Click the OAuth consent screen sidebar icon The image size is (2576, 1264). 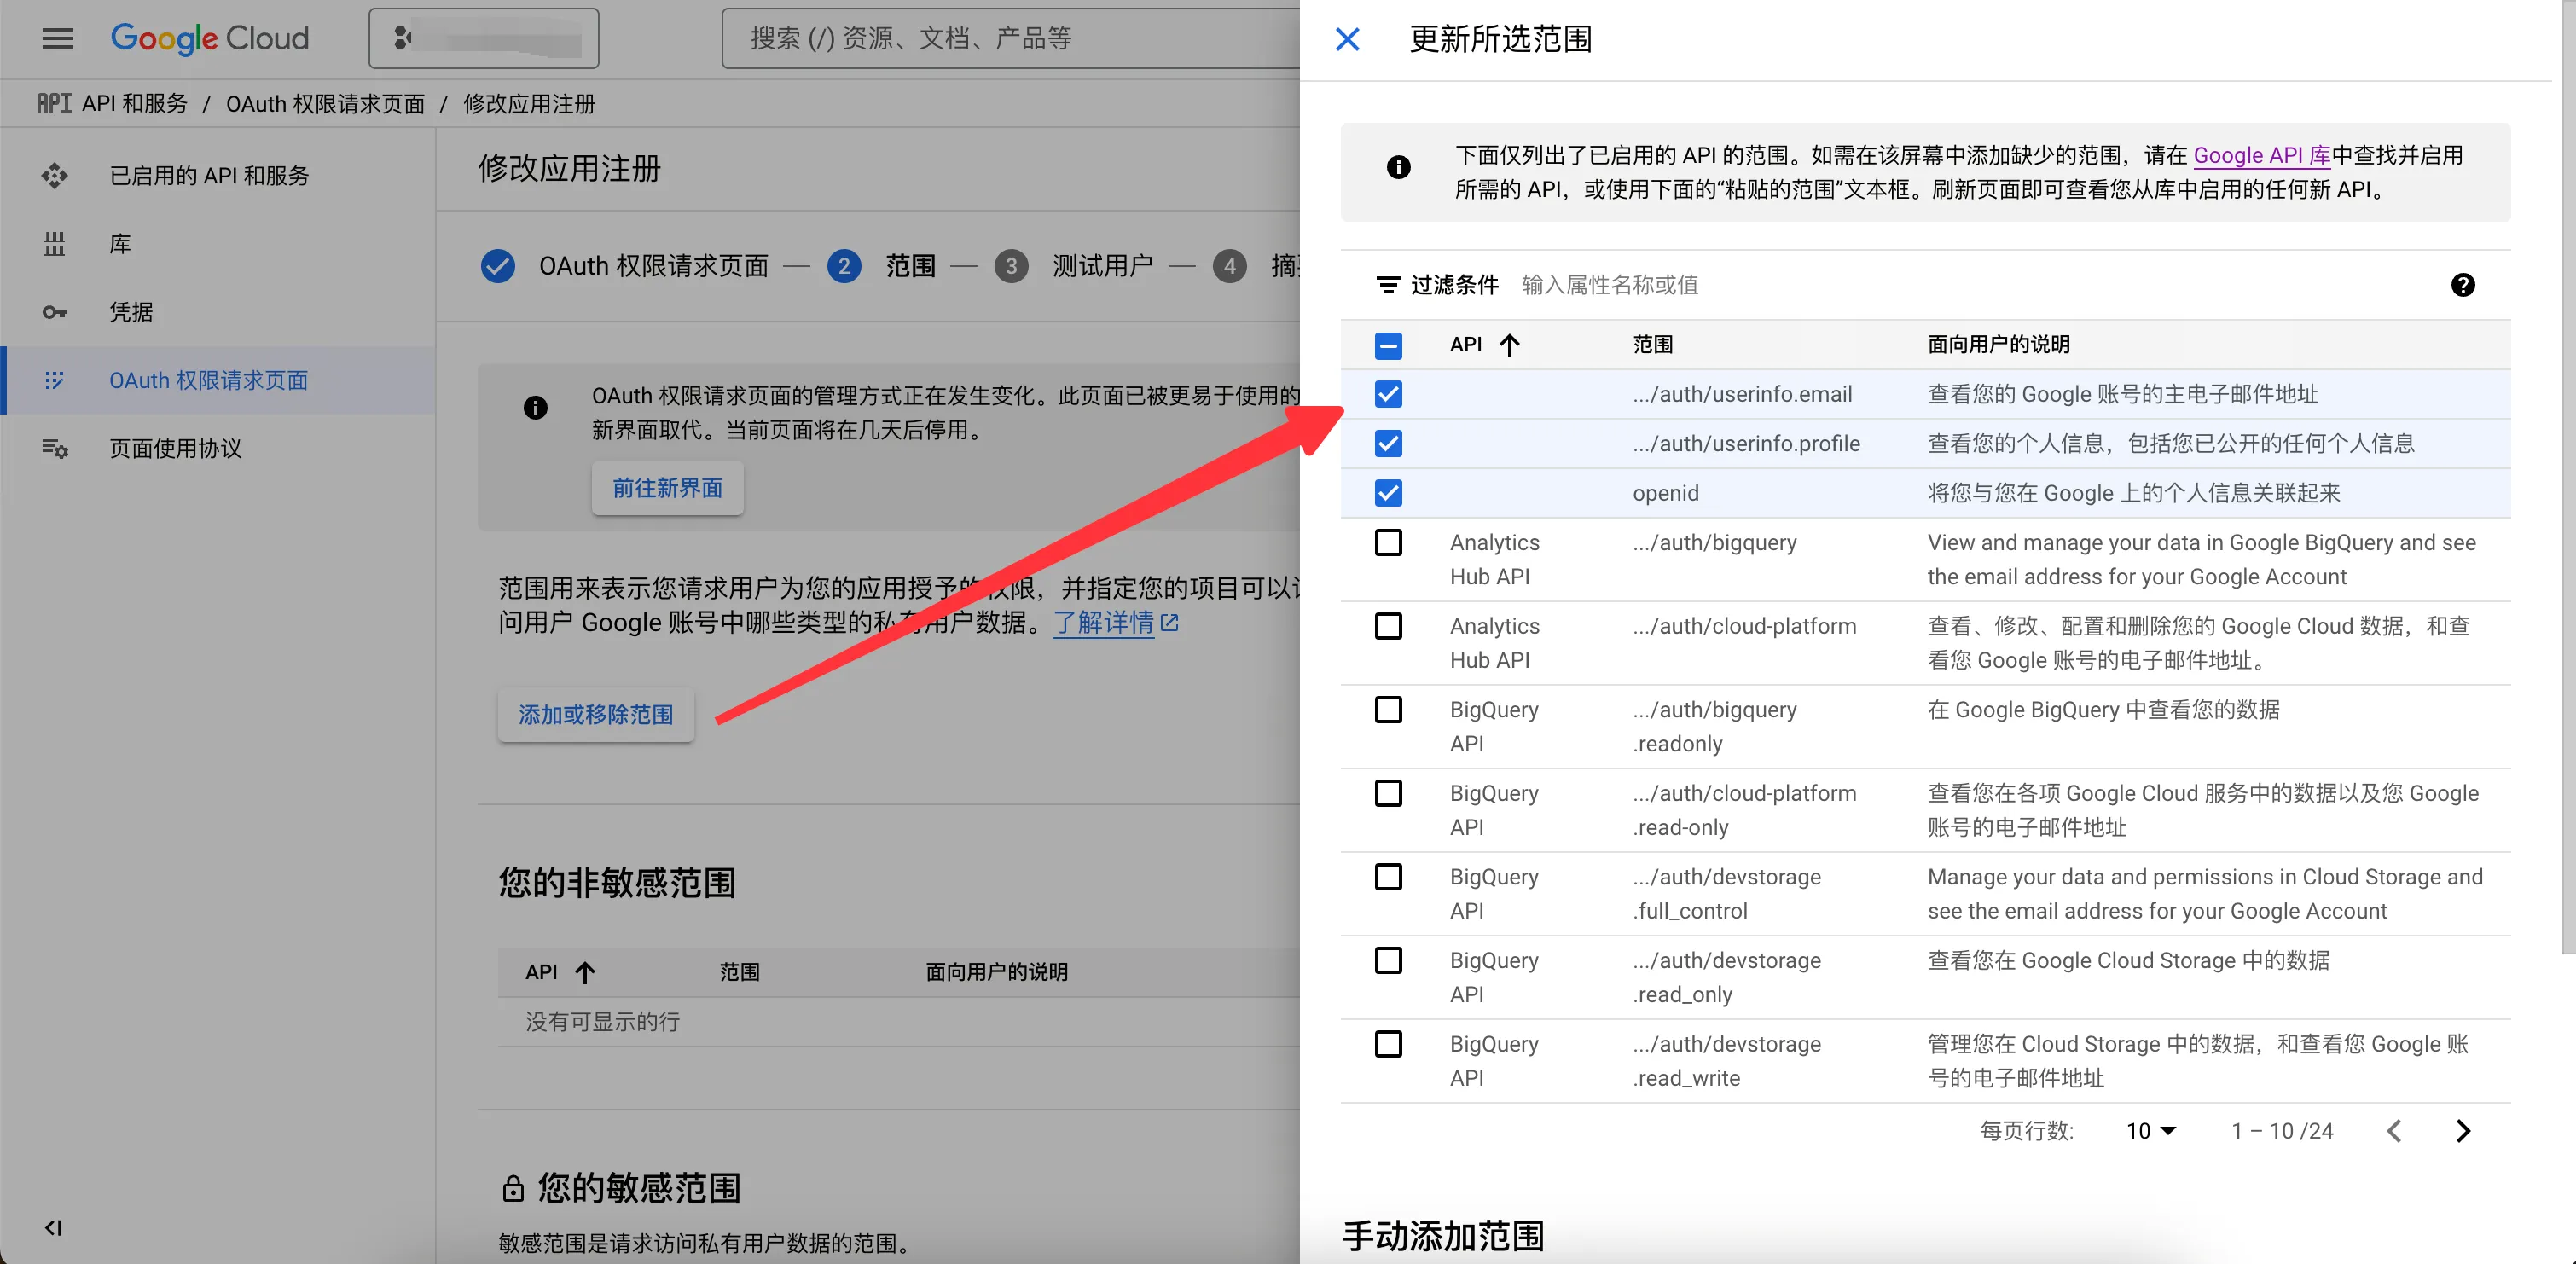(x=54, y=380)
